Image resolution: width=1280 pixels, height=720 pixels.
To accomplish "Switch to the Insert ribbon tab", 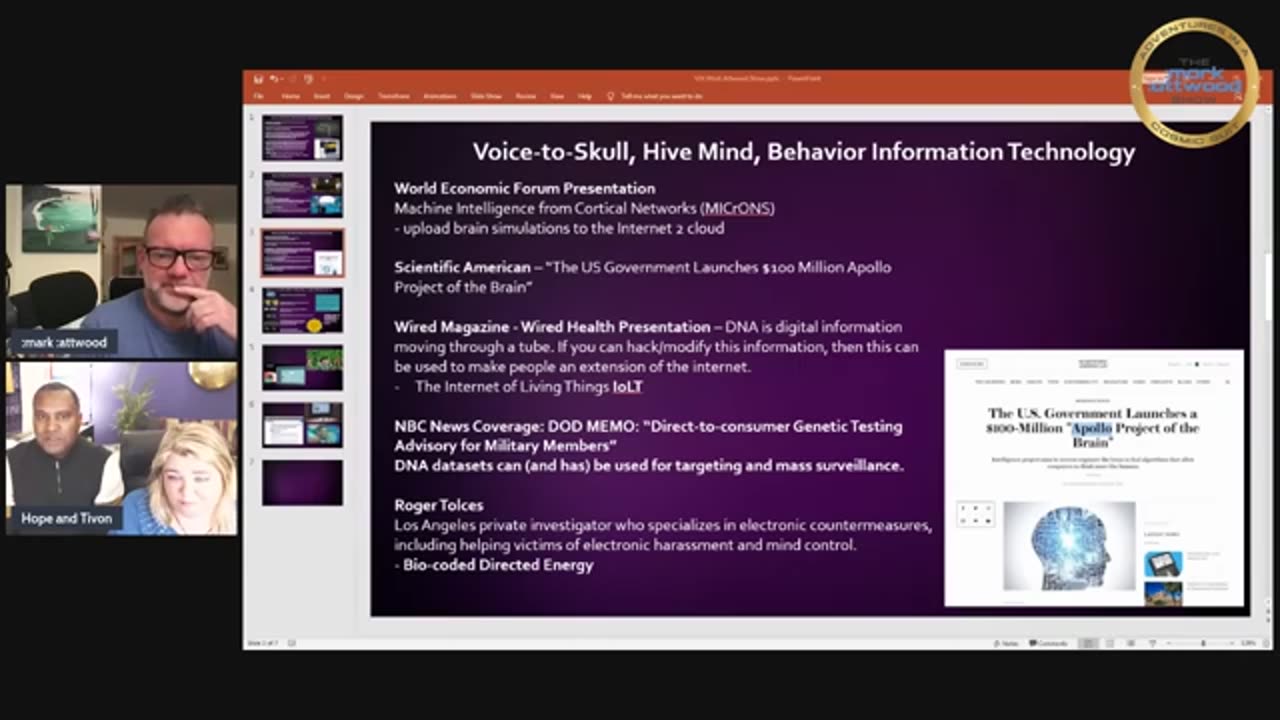I will (x=322, y=96).
